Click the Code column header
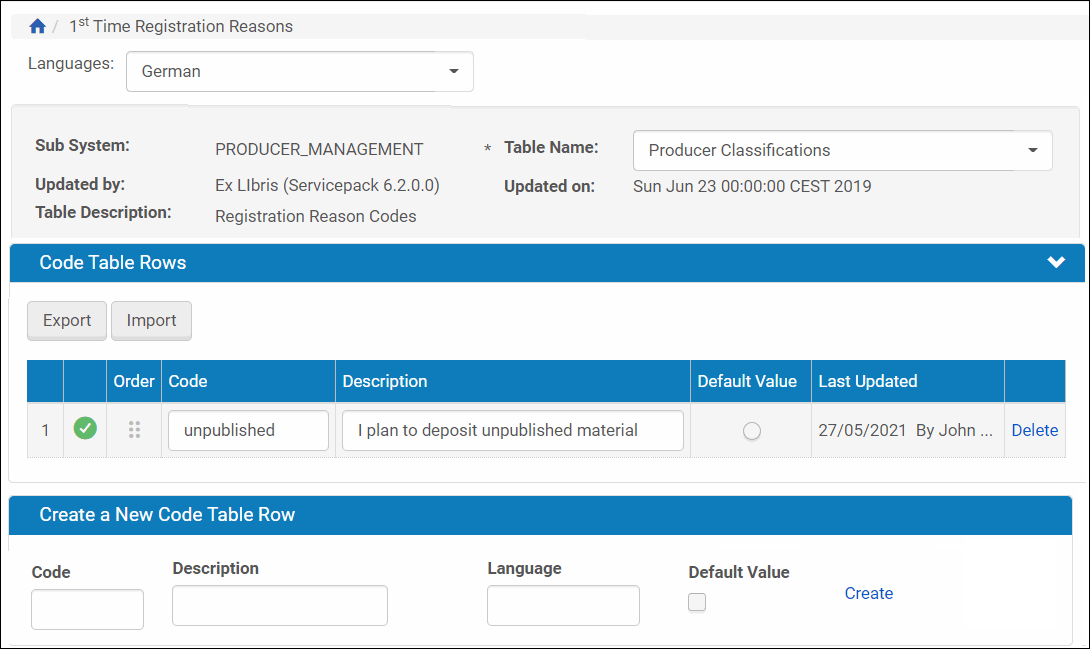The width and height of the screenshot is (1090, 649). tap(188, 381)
